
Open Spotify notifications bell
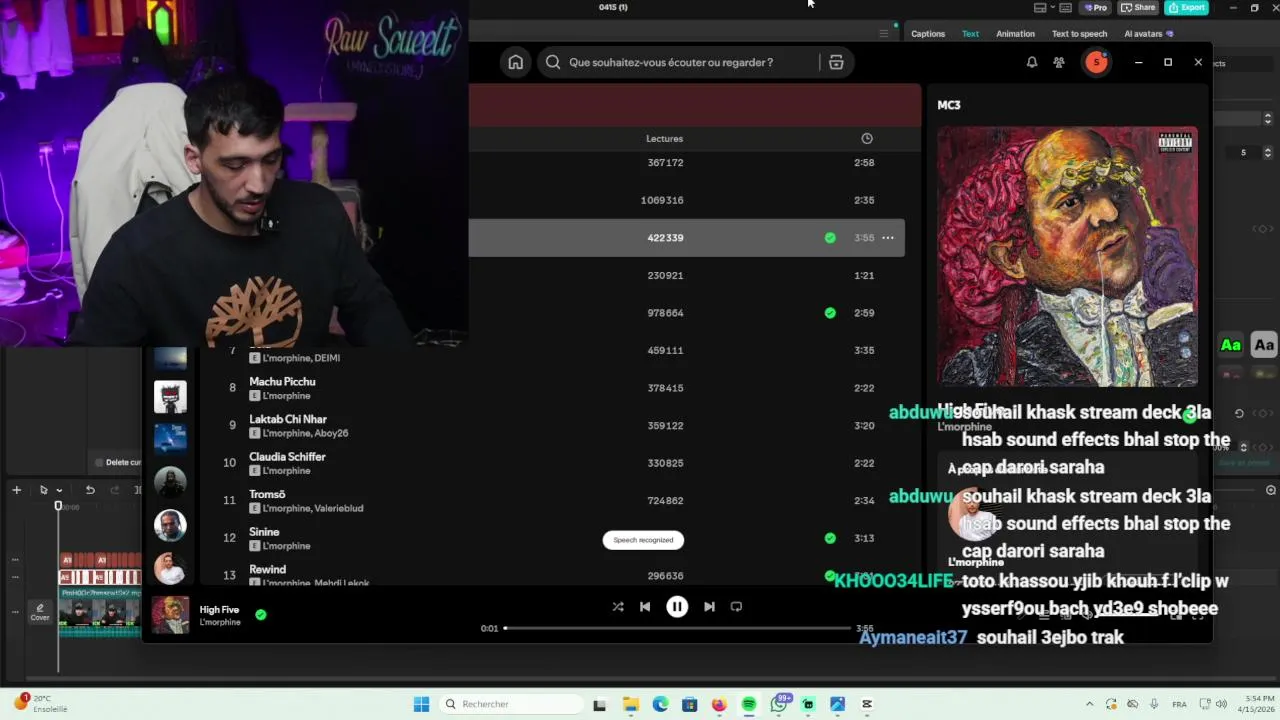1032,62
